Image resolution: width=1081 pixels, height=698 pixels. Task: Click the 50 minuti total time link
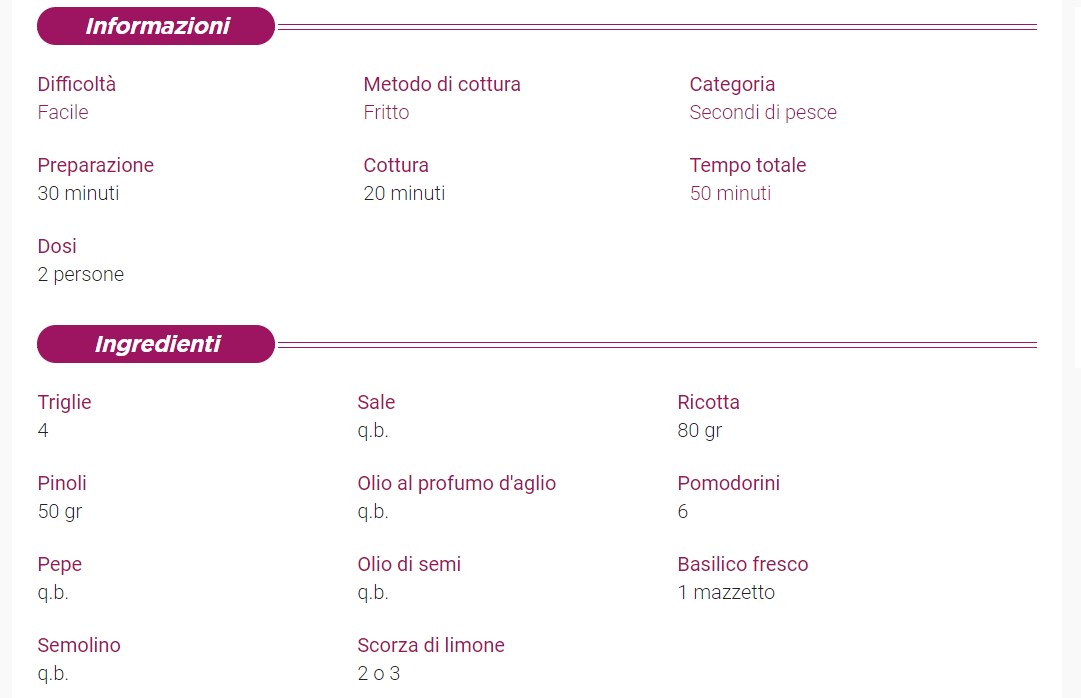(730, 193)
